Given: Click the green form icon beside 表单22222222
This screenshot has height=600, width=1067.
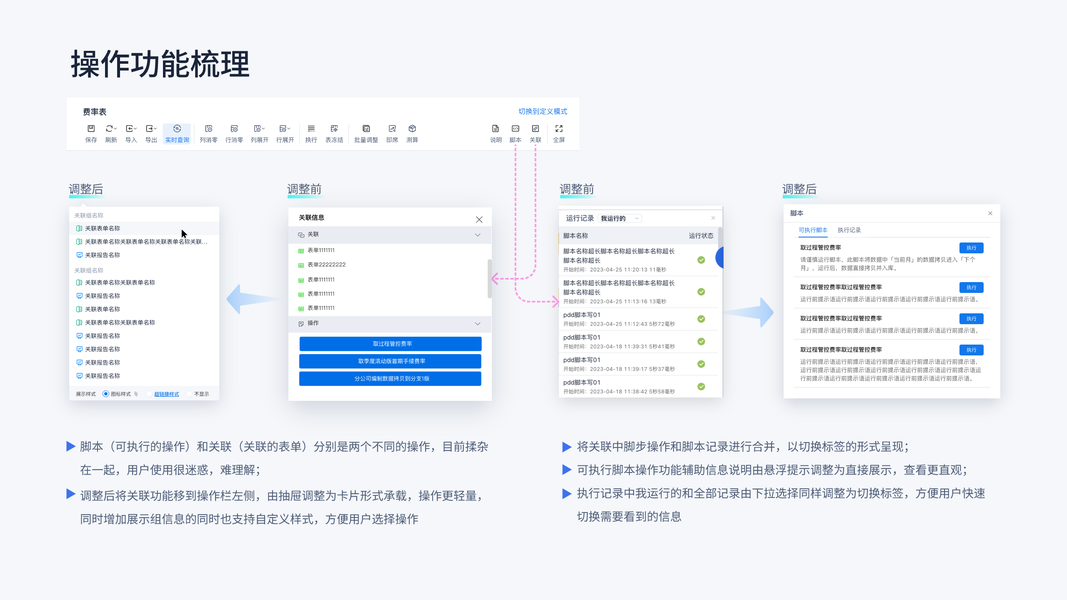Looking at the screenshot, I should 301,265.
